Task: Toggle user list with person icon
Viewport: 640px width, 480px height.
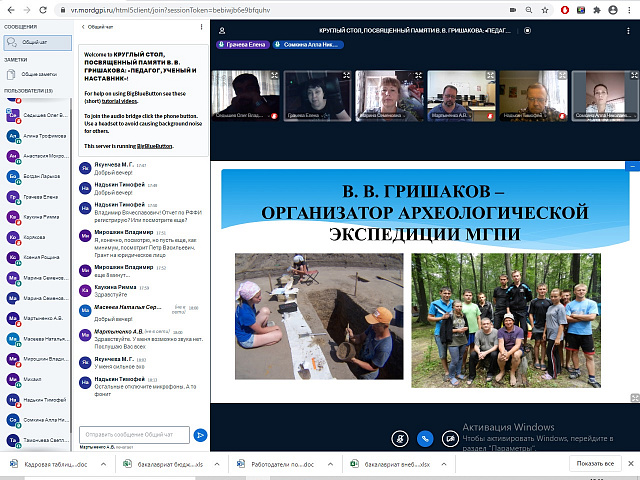Action: pos(222,31)
